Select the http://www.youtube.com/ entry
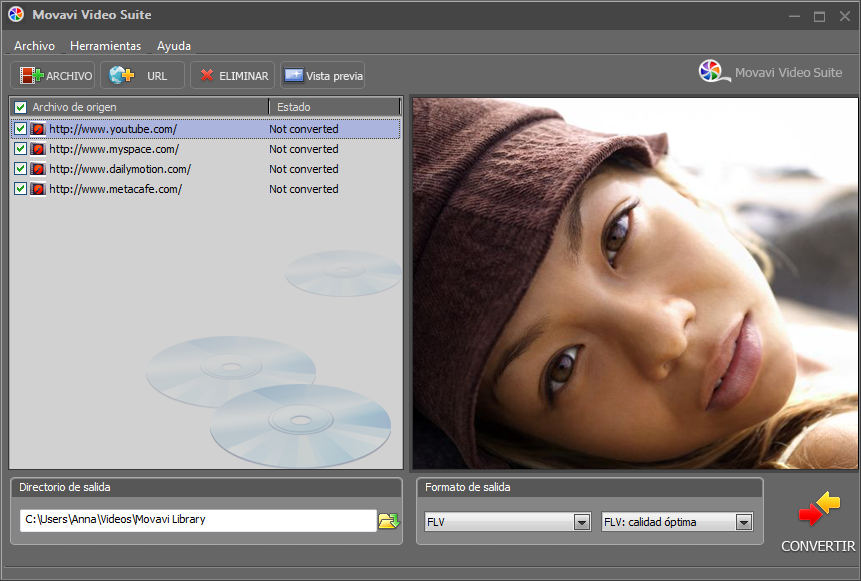 (x=113, y=129)
